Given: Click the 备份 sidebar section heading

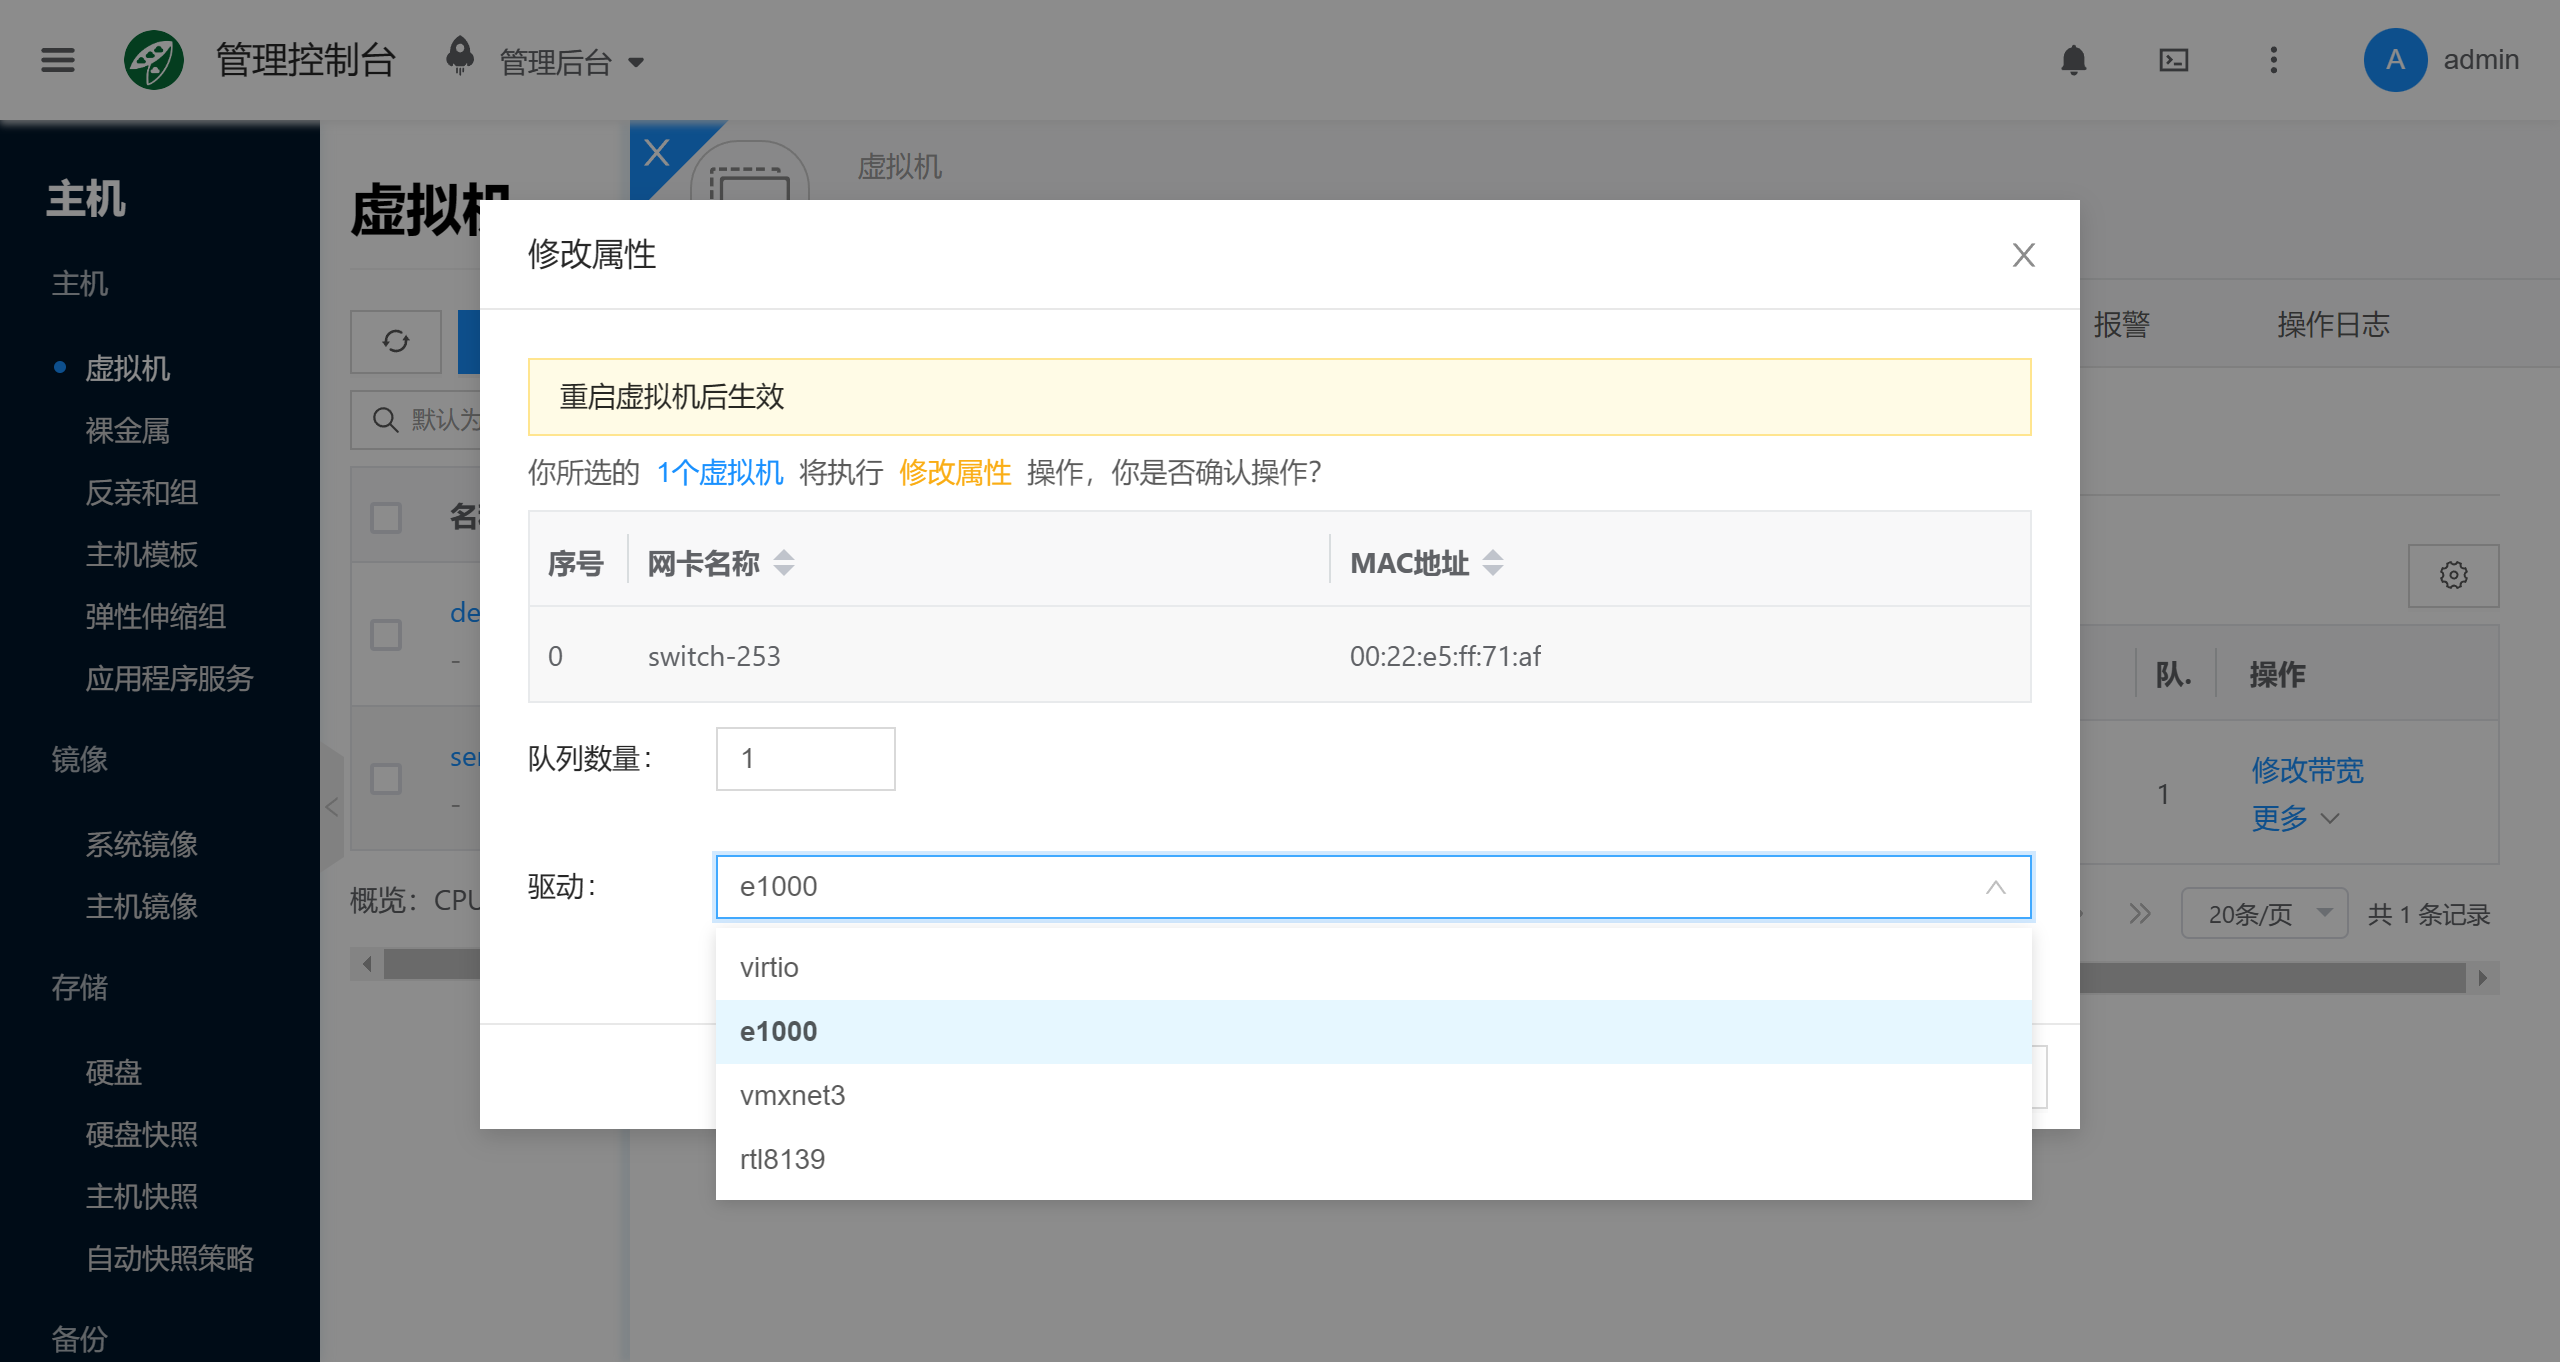Looking at the screenshot, I should tap(80, 1339).
